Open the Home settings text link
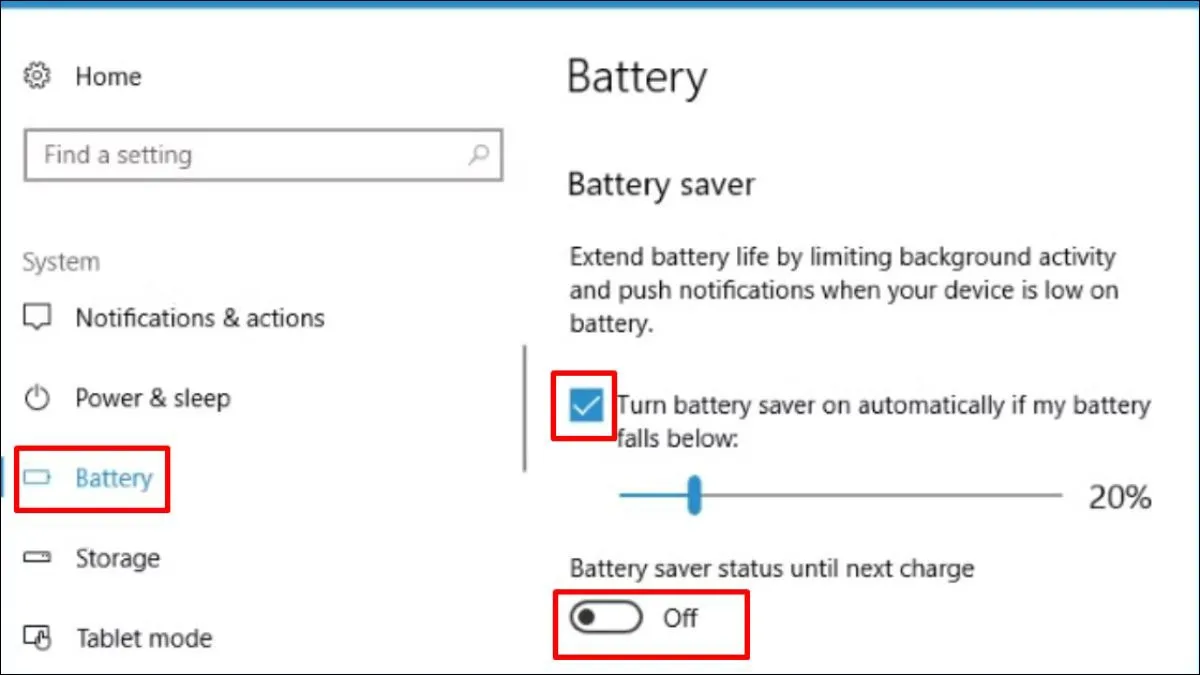Screen dimensions: 1200x675 coord(108,76)
